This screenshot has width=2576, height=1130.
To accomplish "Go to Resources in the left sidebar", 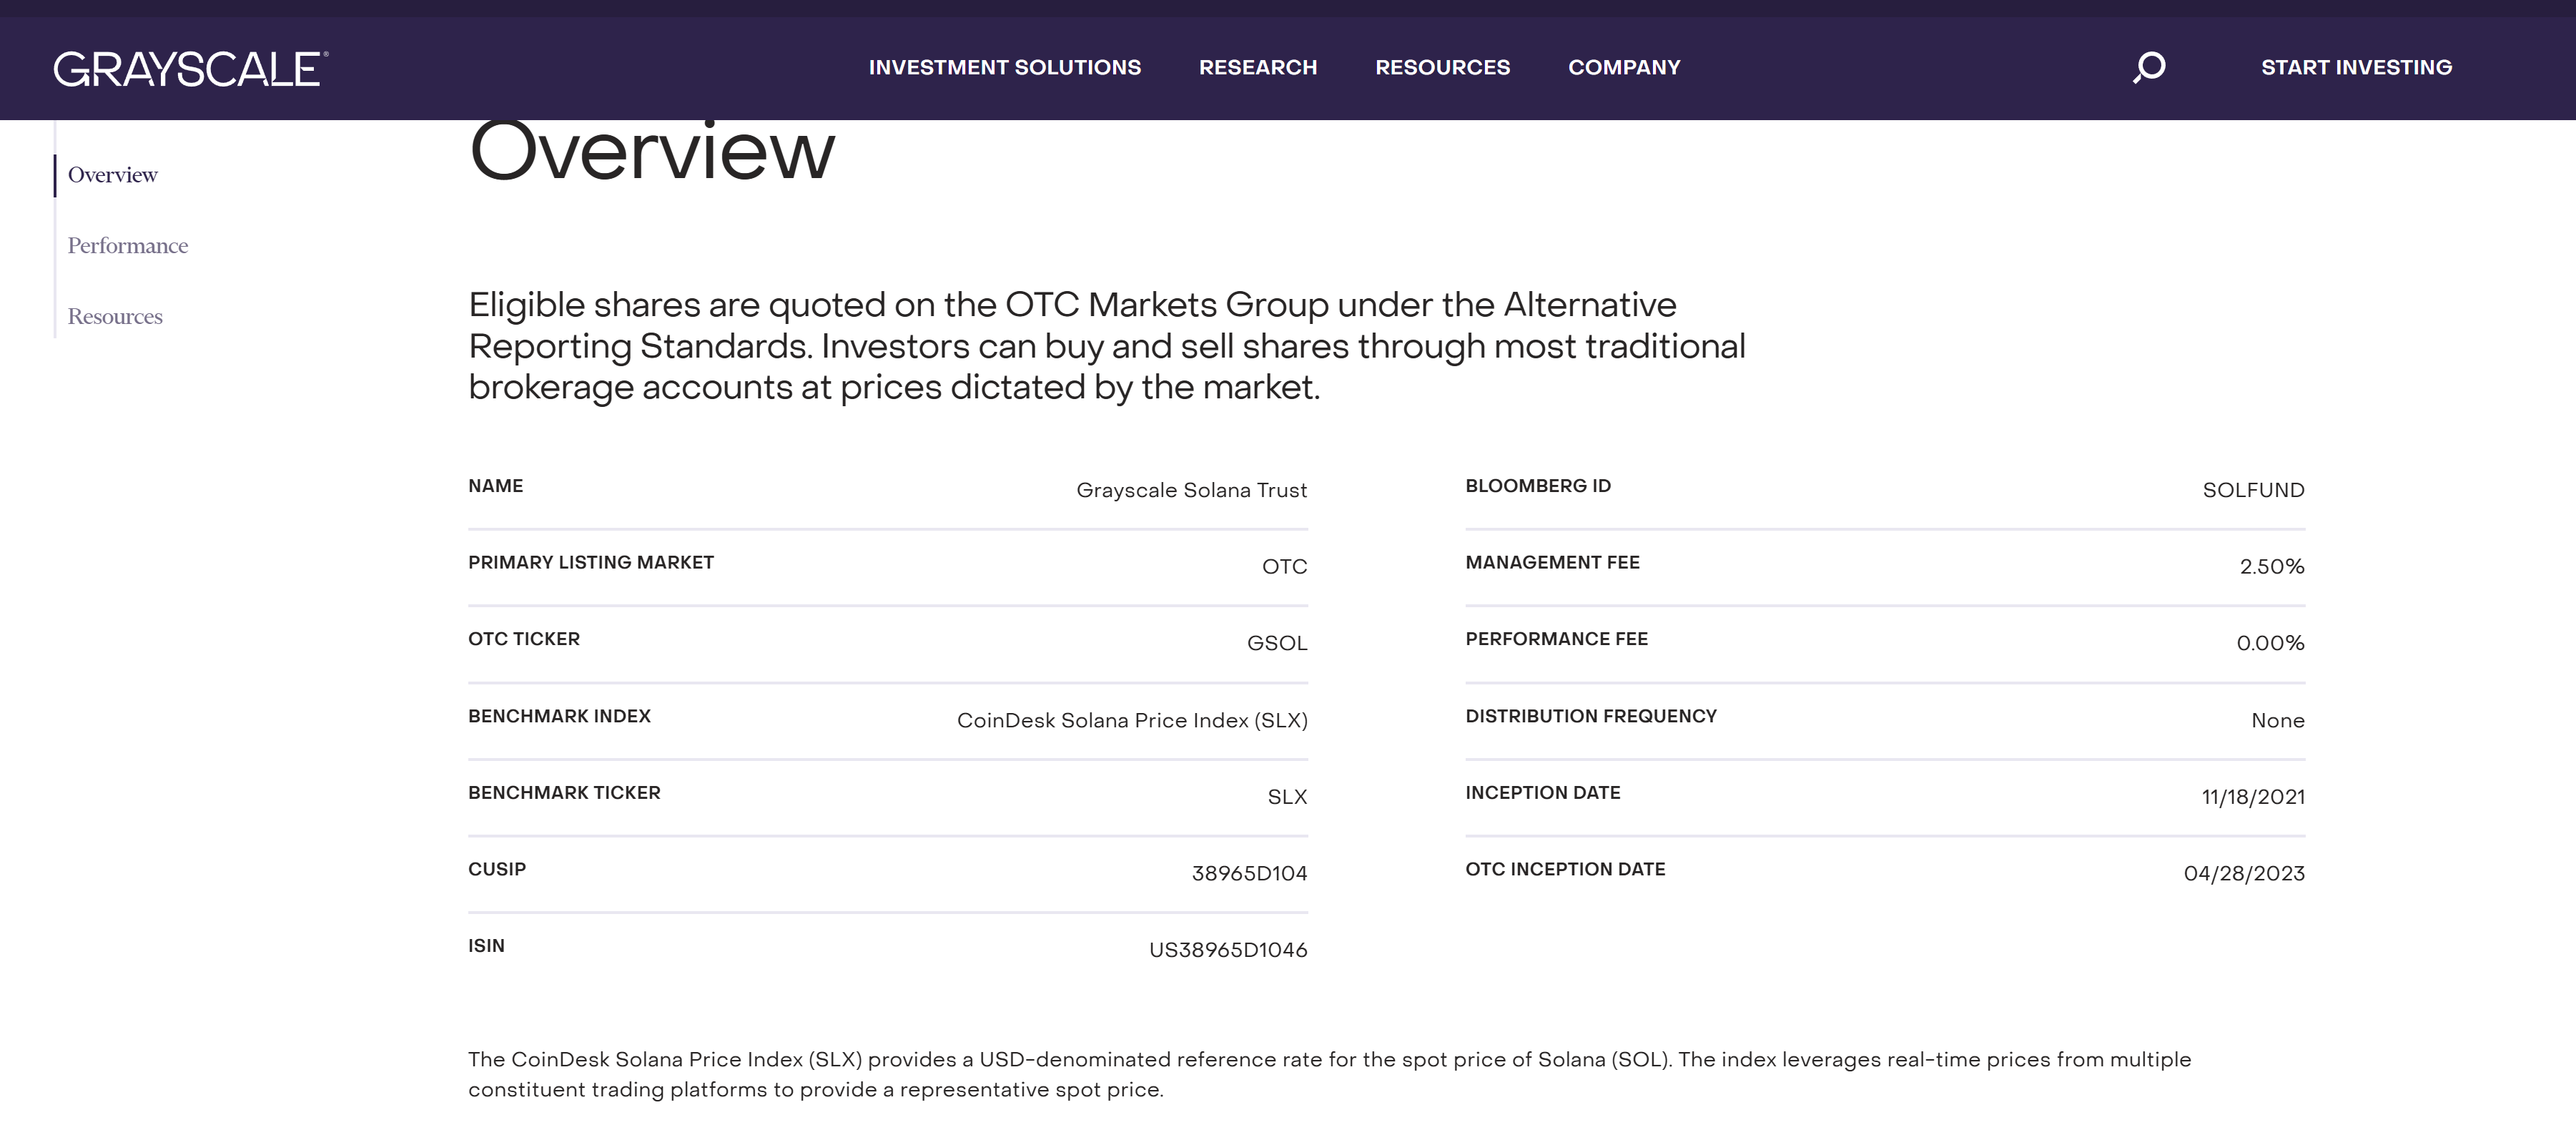I will [x=115, y=317].
